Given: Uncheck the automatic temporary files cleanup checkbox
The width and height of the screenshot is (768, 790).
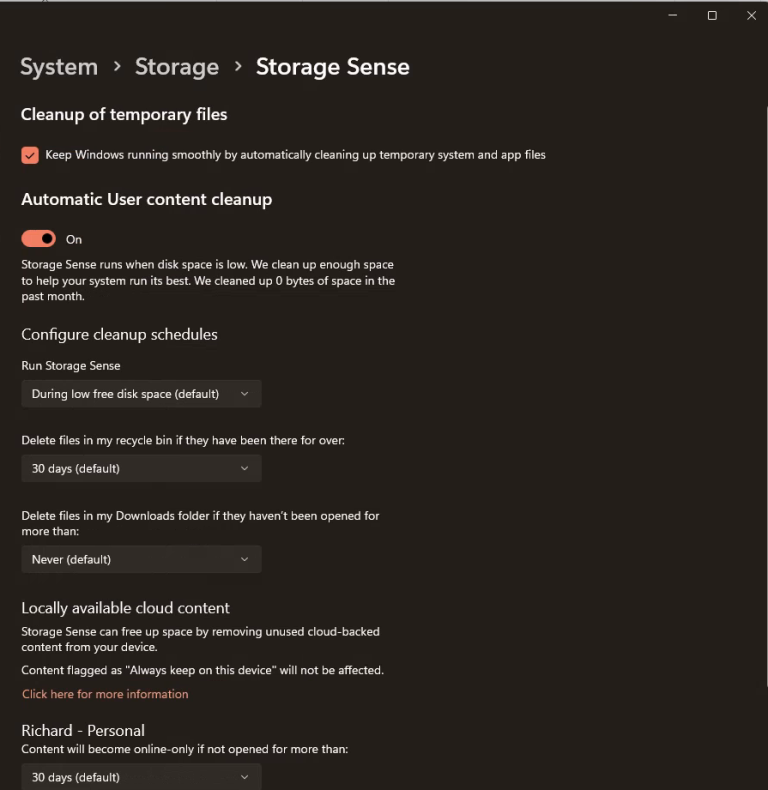Looking at the screenshot, I should click(30, 155).
